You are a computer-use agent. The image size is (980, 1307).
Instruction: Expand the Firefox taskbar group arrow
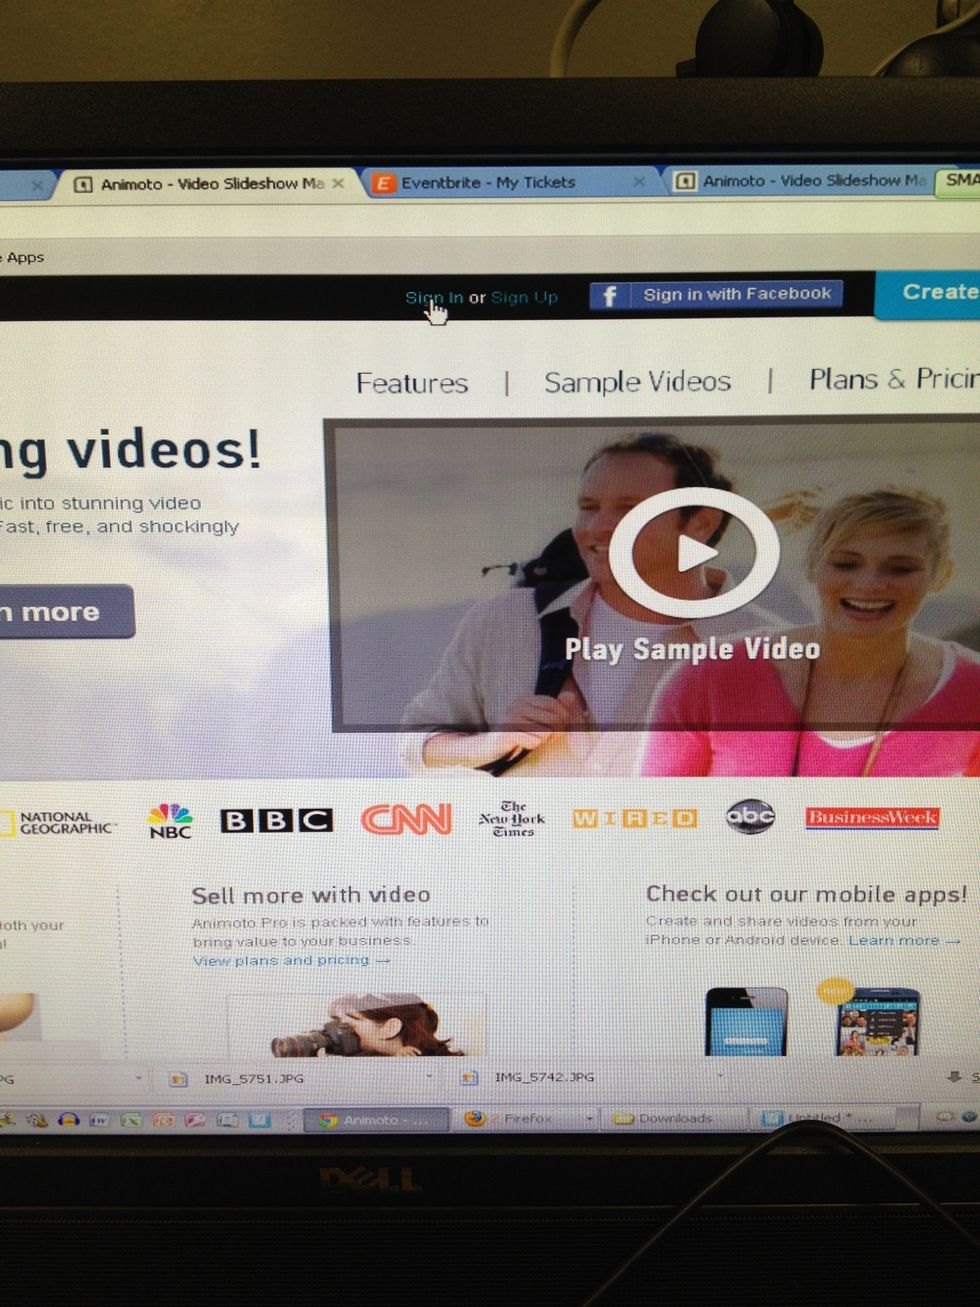coord(589,1118)
